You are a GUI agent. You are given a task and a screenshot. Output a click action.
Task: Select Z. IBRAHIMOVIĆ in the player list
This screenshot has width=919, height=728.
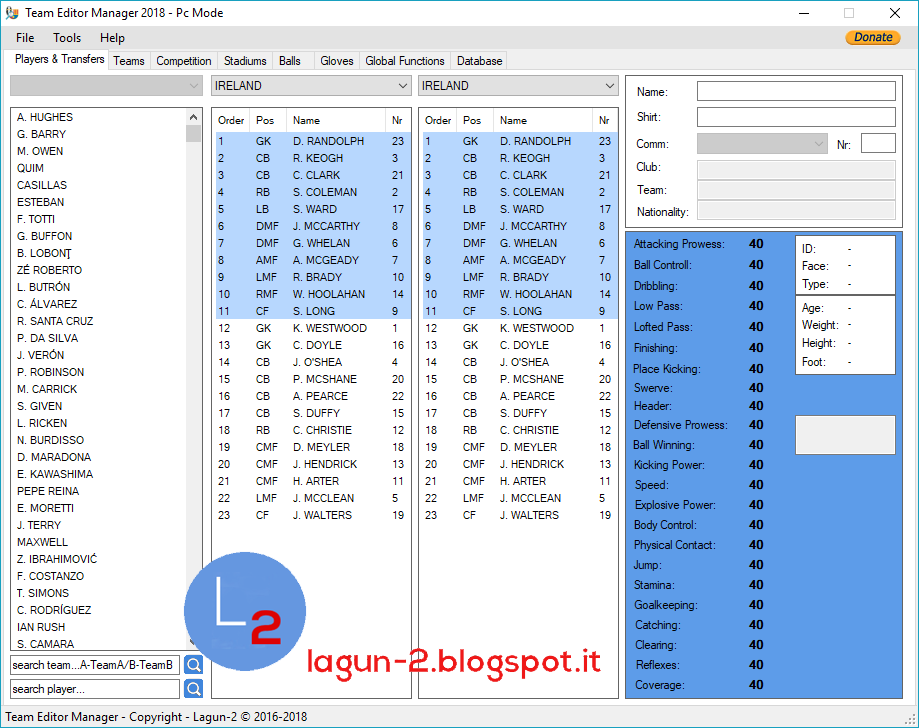pyautogui.click(x=57, y=559)
